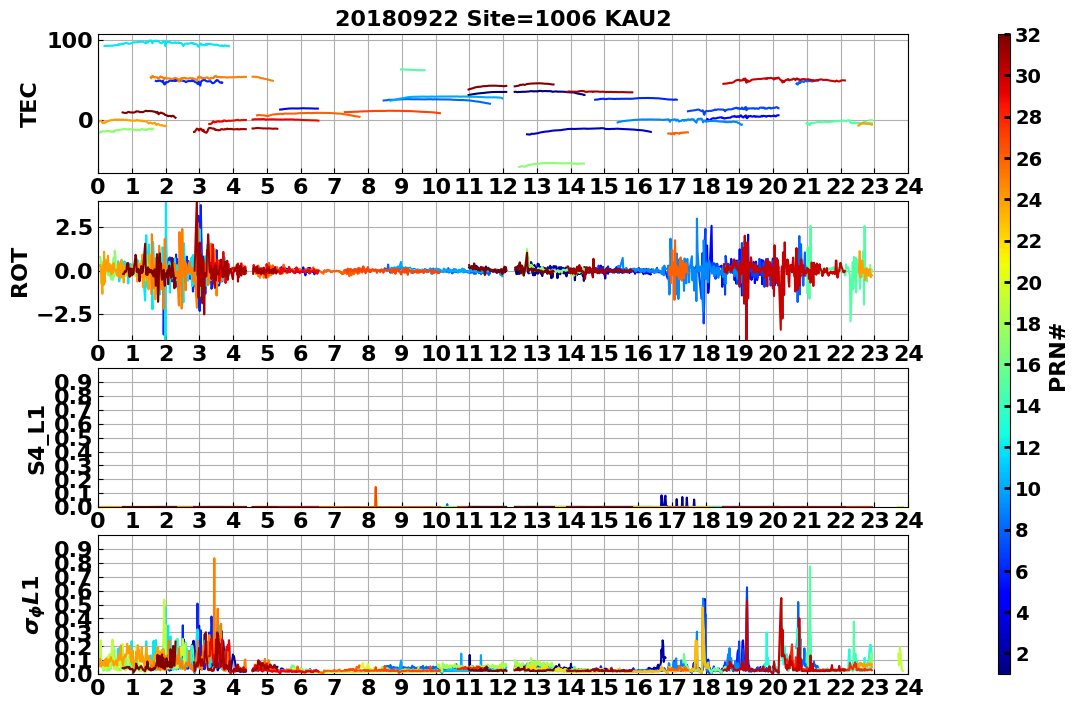The height and width of the screenshot is (709, 1077).
Task: Click hour '12' on TEC panel x-axis
Action: (503, 187)
